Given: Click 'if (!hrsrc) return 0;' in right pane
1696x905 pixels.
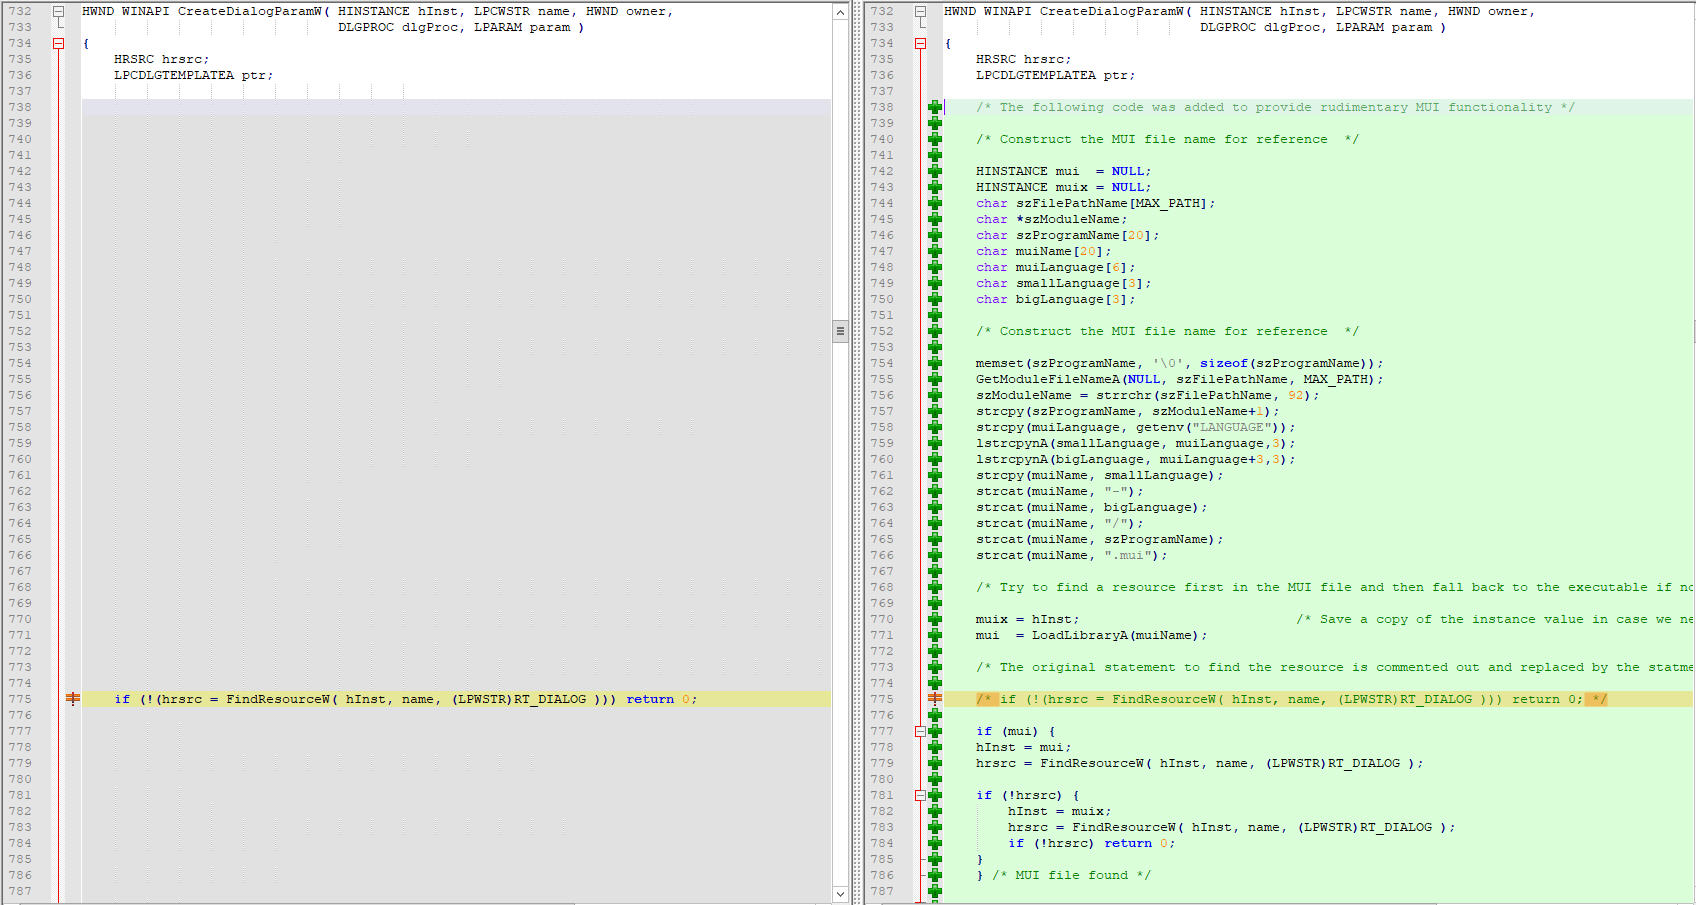Looking at the screenshot, I should click(x=1091, y=843).
